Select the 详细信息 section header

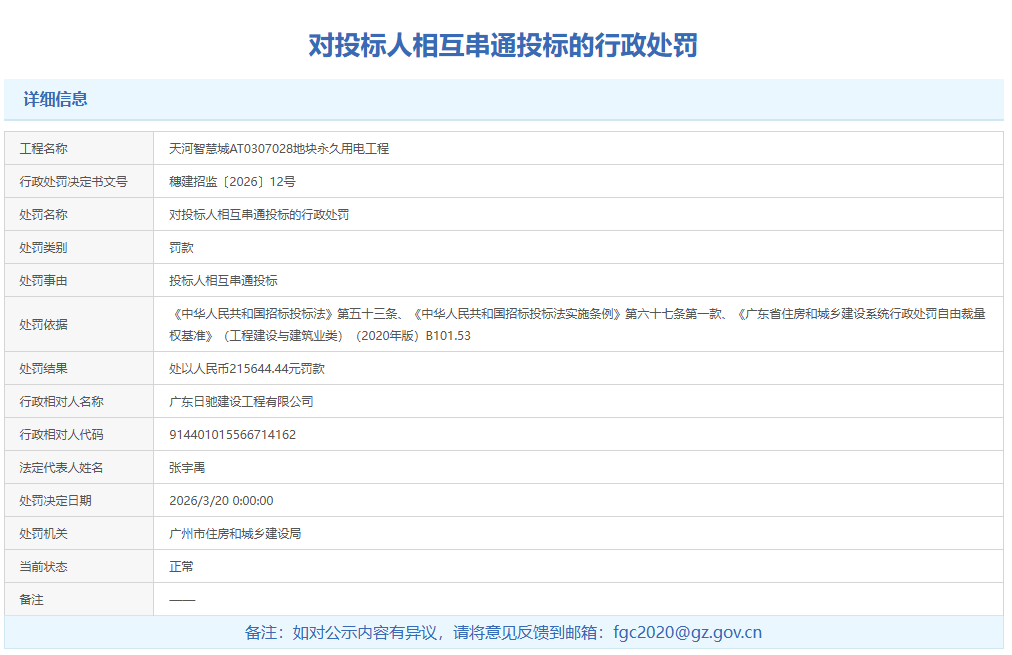pos(56,99)
